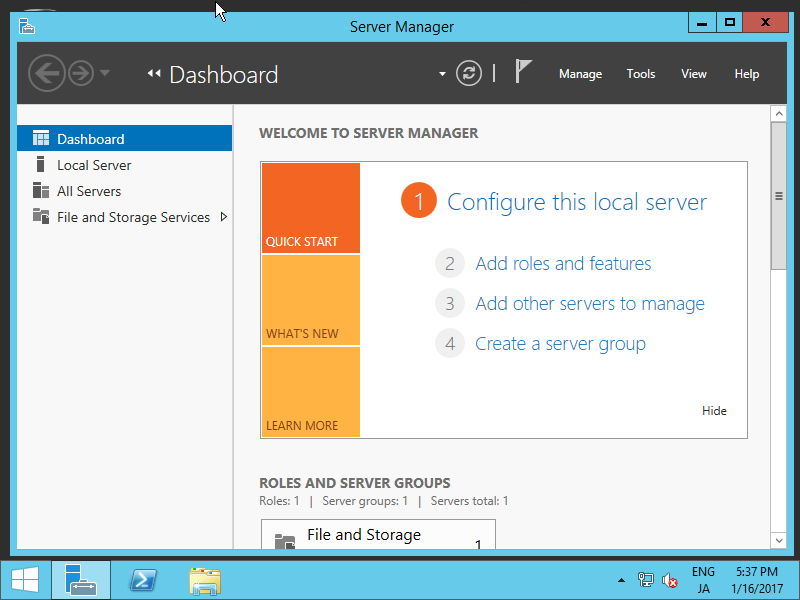Click the Local Server icon
This screenshot has width=800, height=600.
[x=41, y=164]
